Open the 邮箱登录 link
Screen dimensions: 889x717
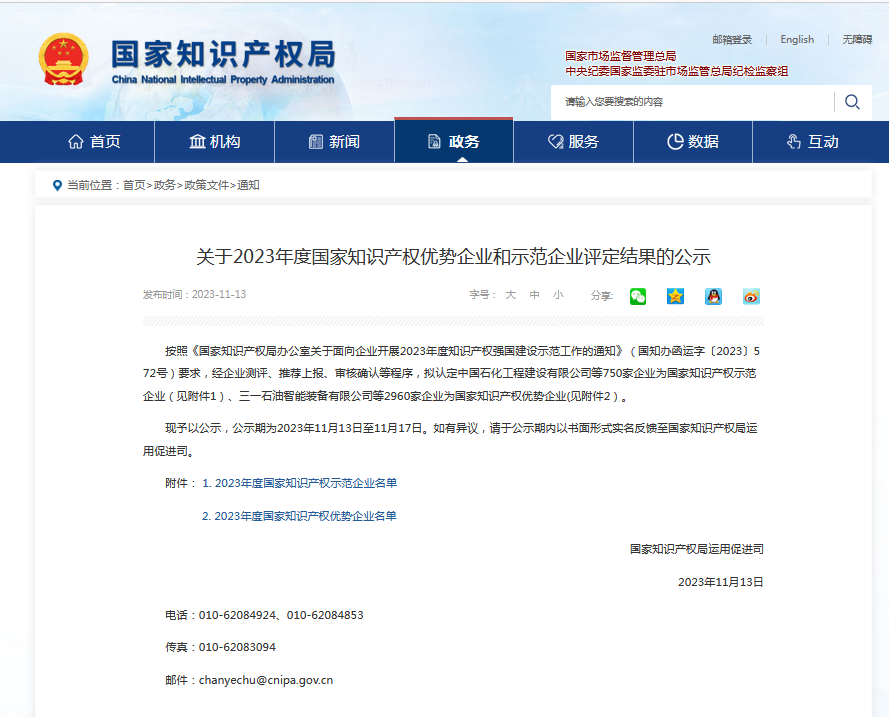(732, 40)
